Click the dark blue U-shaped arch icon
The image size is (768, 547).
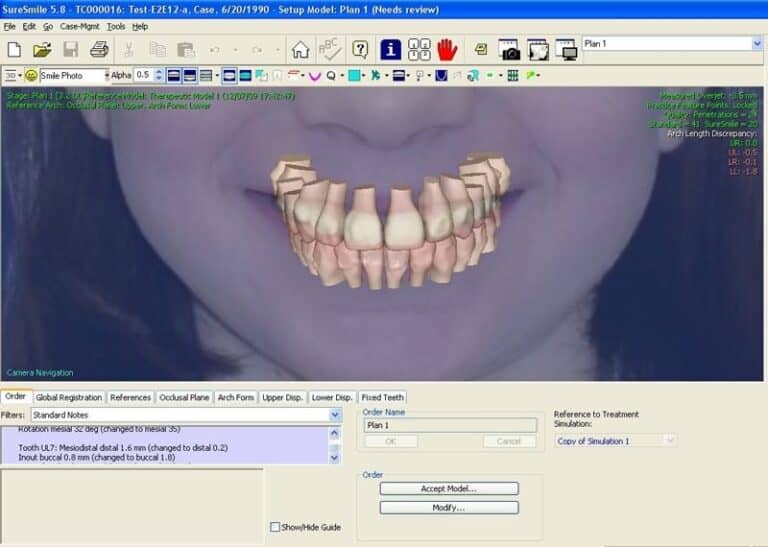[441, 75]
